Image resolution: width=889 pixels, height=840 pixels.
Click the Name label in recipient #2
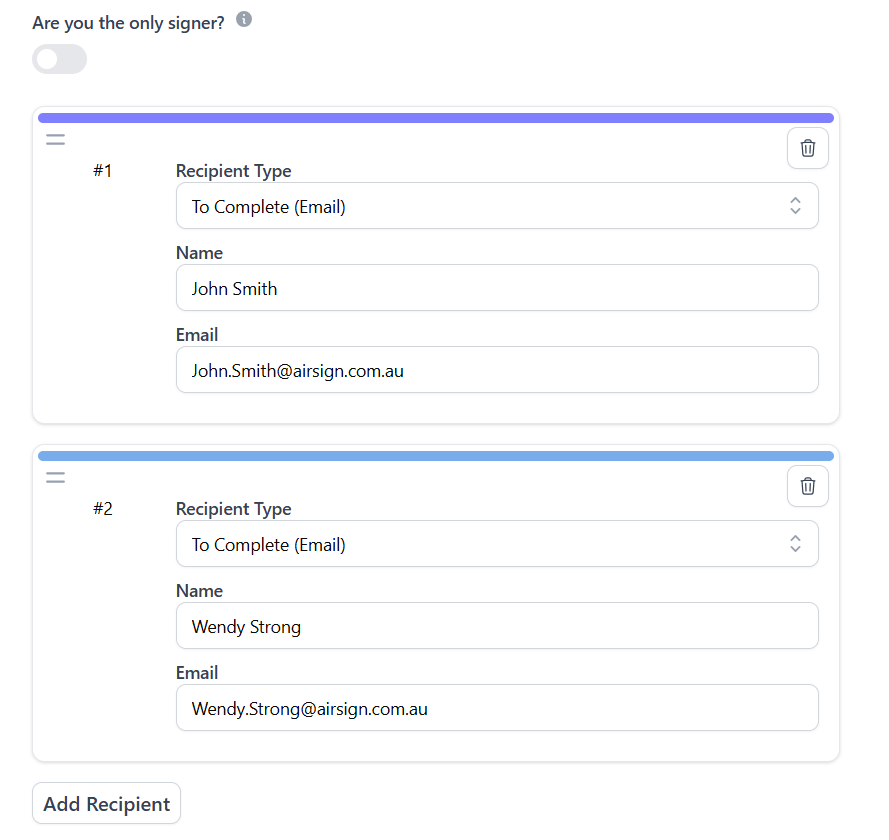pos(199,591)
